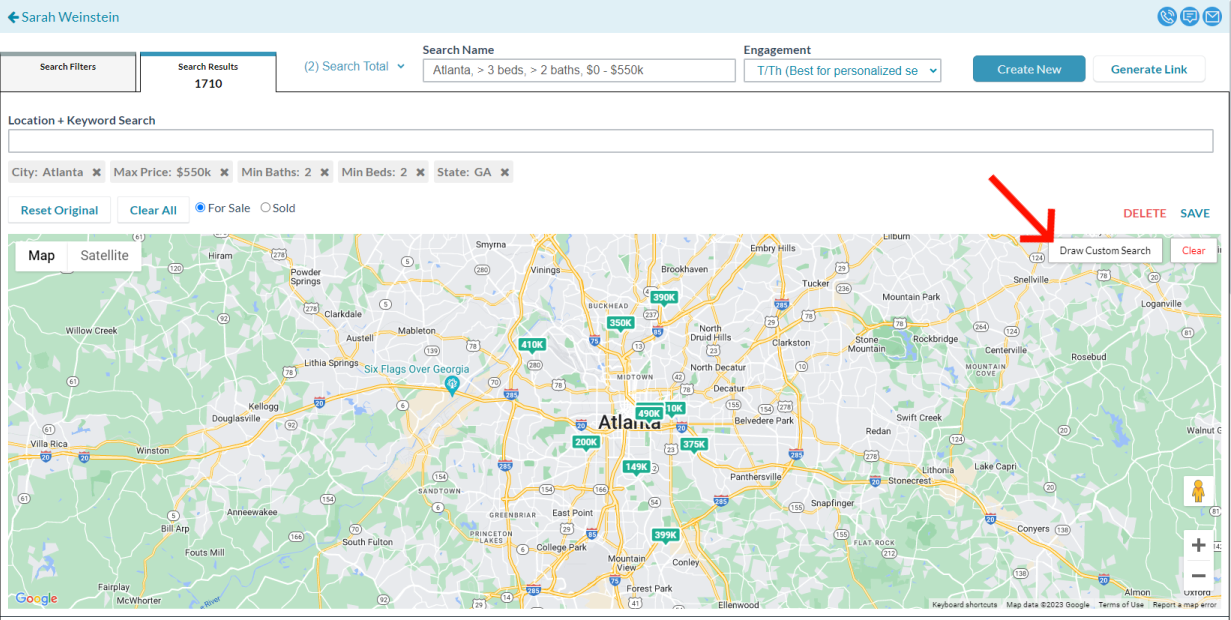The image size is (1231, 620).
Task: Zoom out using the map minus icon
Action: 1198,574
